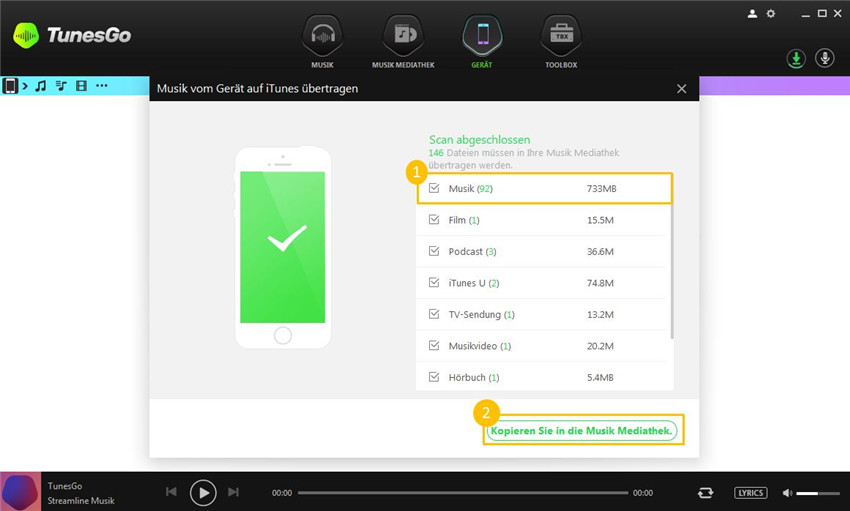Switch to the MUSIK MEDIATHEK tab label

tap(403, 65)
